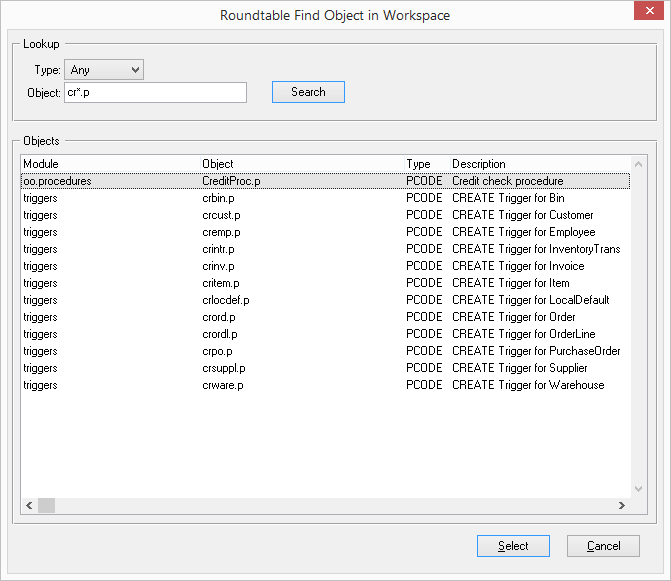Click the Select button
Screen dimensions: 671x581
point(513,546)
